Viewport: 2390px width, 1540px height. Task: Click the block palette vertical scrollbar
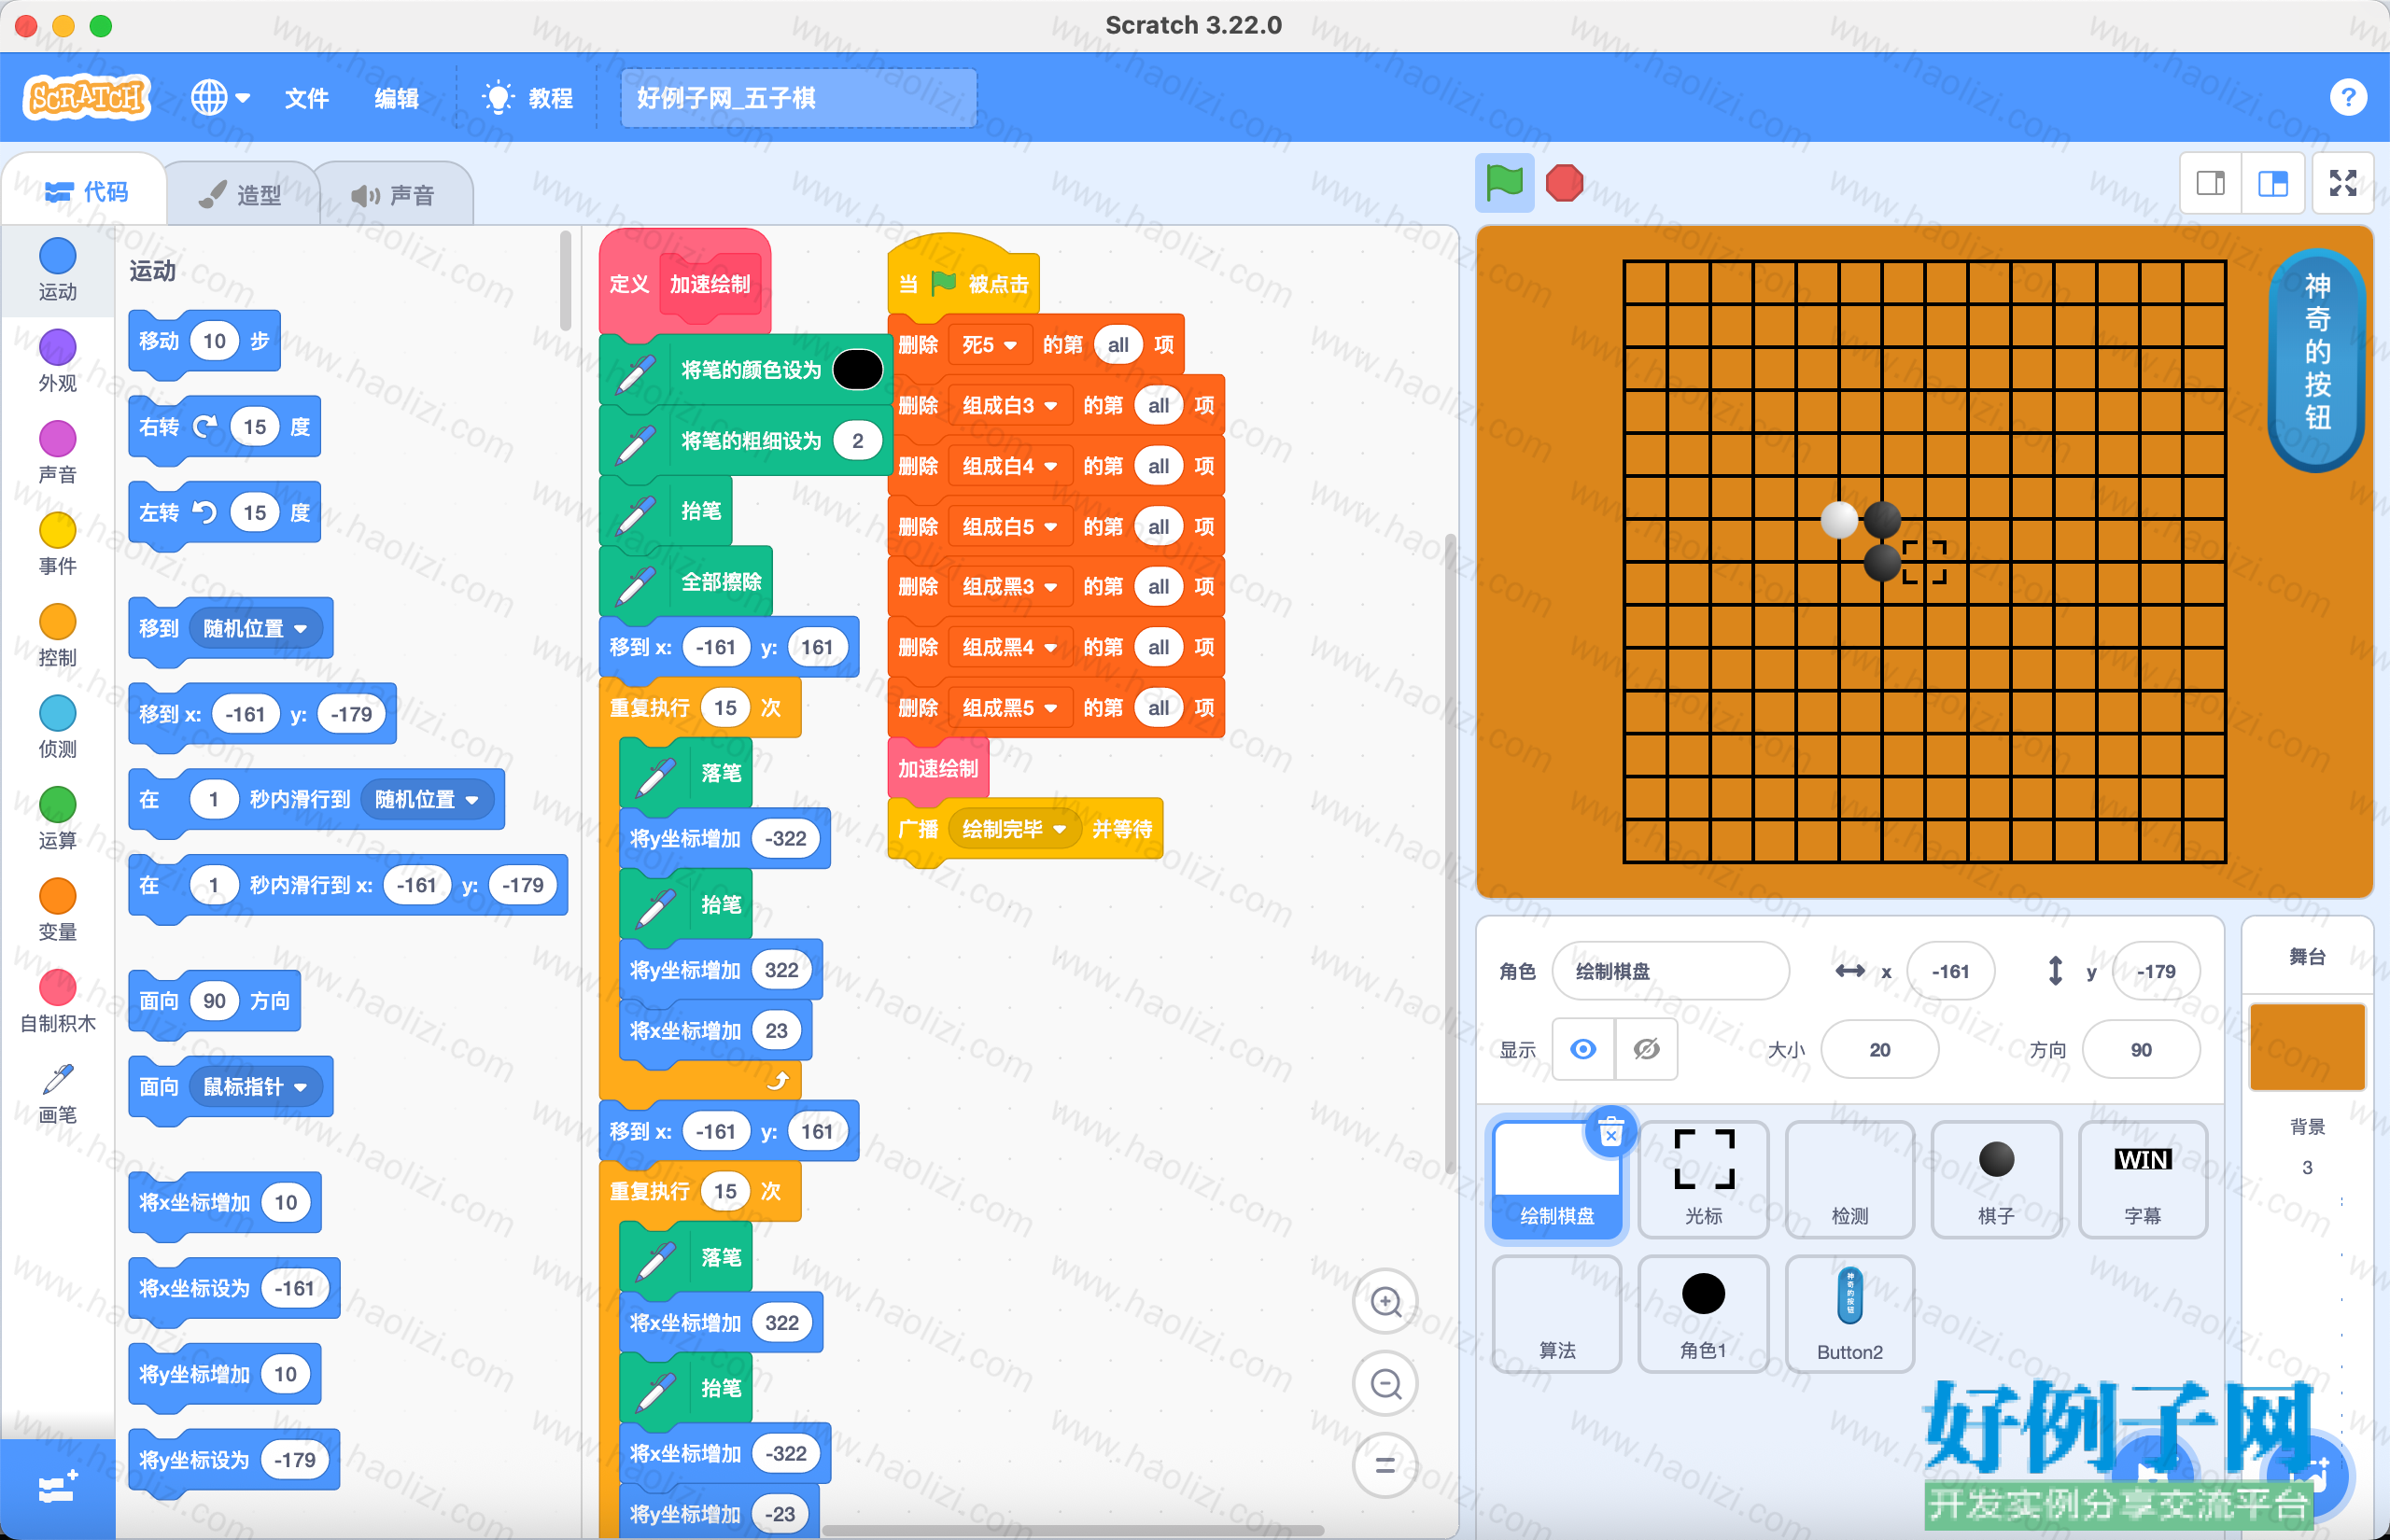tap(565, 281)
